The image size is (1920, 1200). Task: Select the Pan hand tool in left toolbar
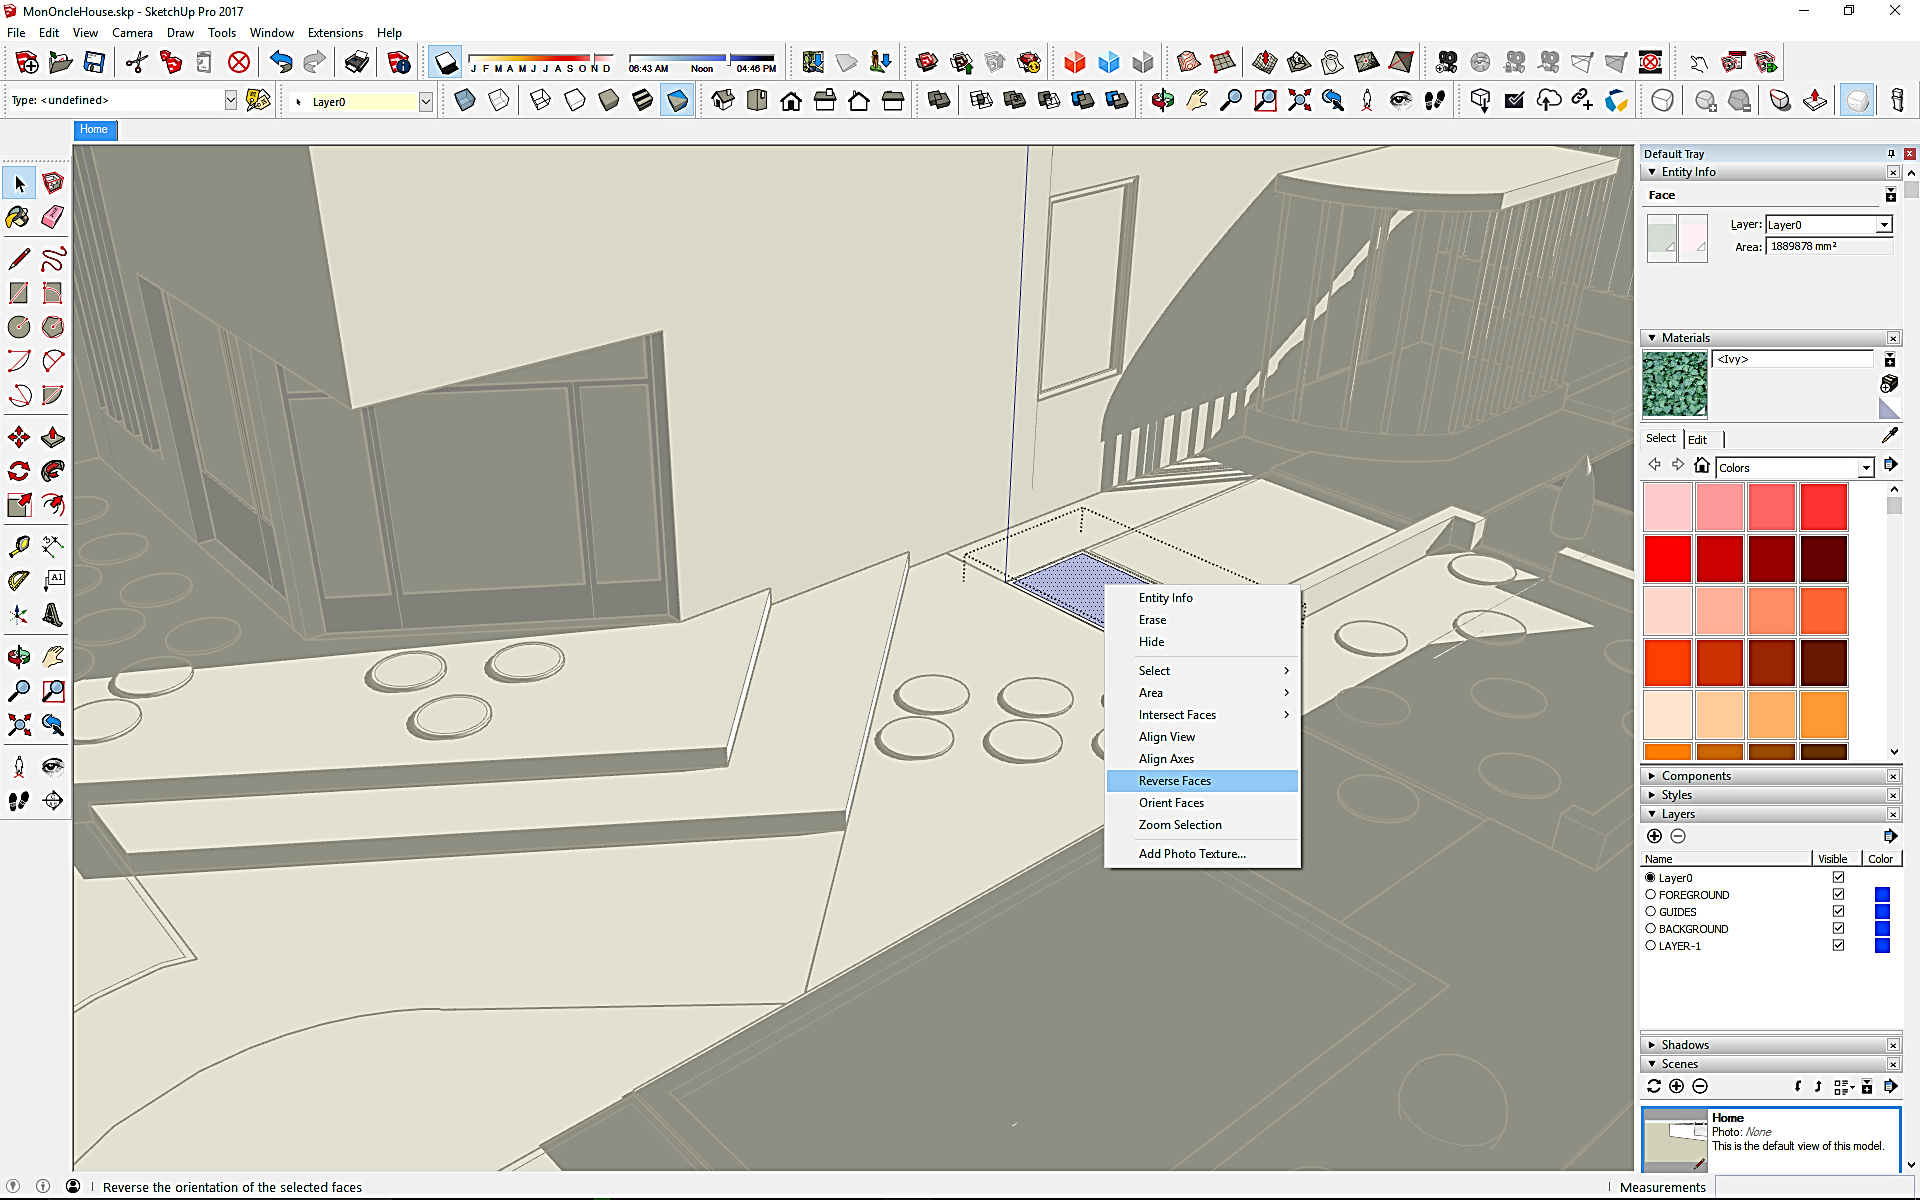(53, 657)
